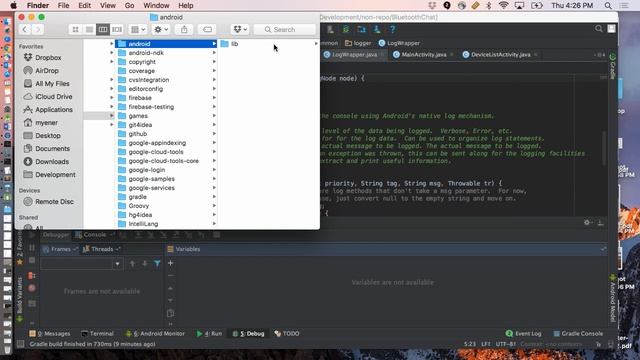The height and width of the screenshot is (360, 640).
Task: Open the Gradle Console
Action: pyautogui.click(x=578, y=333)
